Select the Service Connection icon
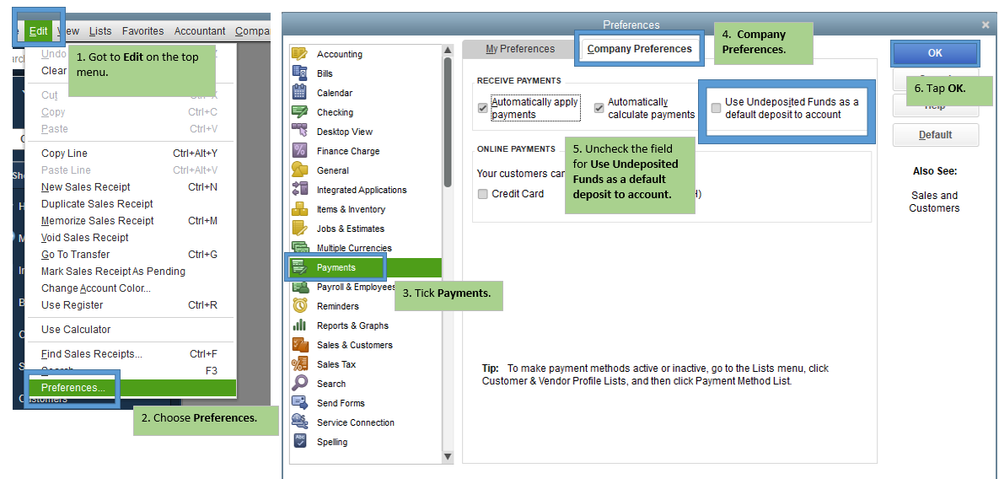 click(299, 422)
